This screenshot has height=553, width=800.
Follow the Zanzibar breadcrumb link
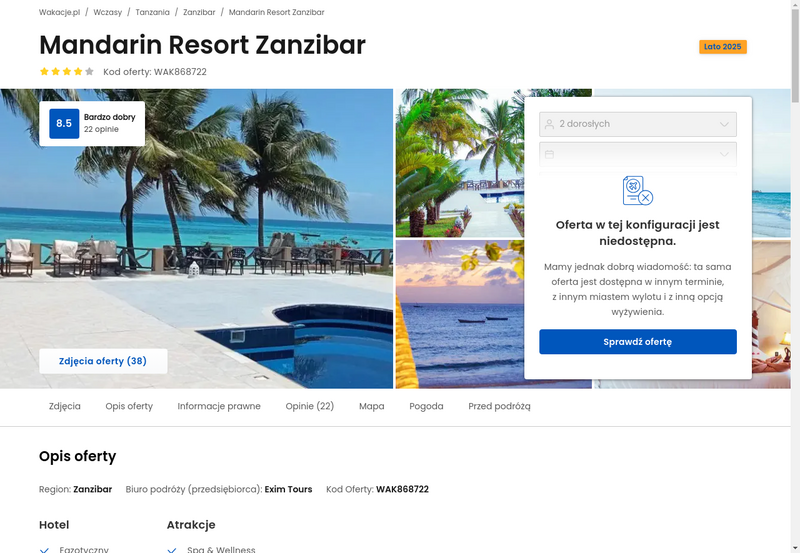(x=199, y=12)
